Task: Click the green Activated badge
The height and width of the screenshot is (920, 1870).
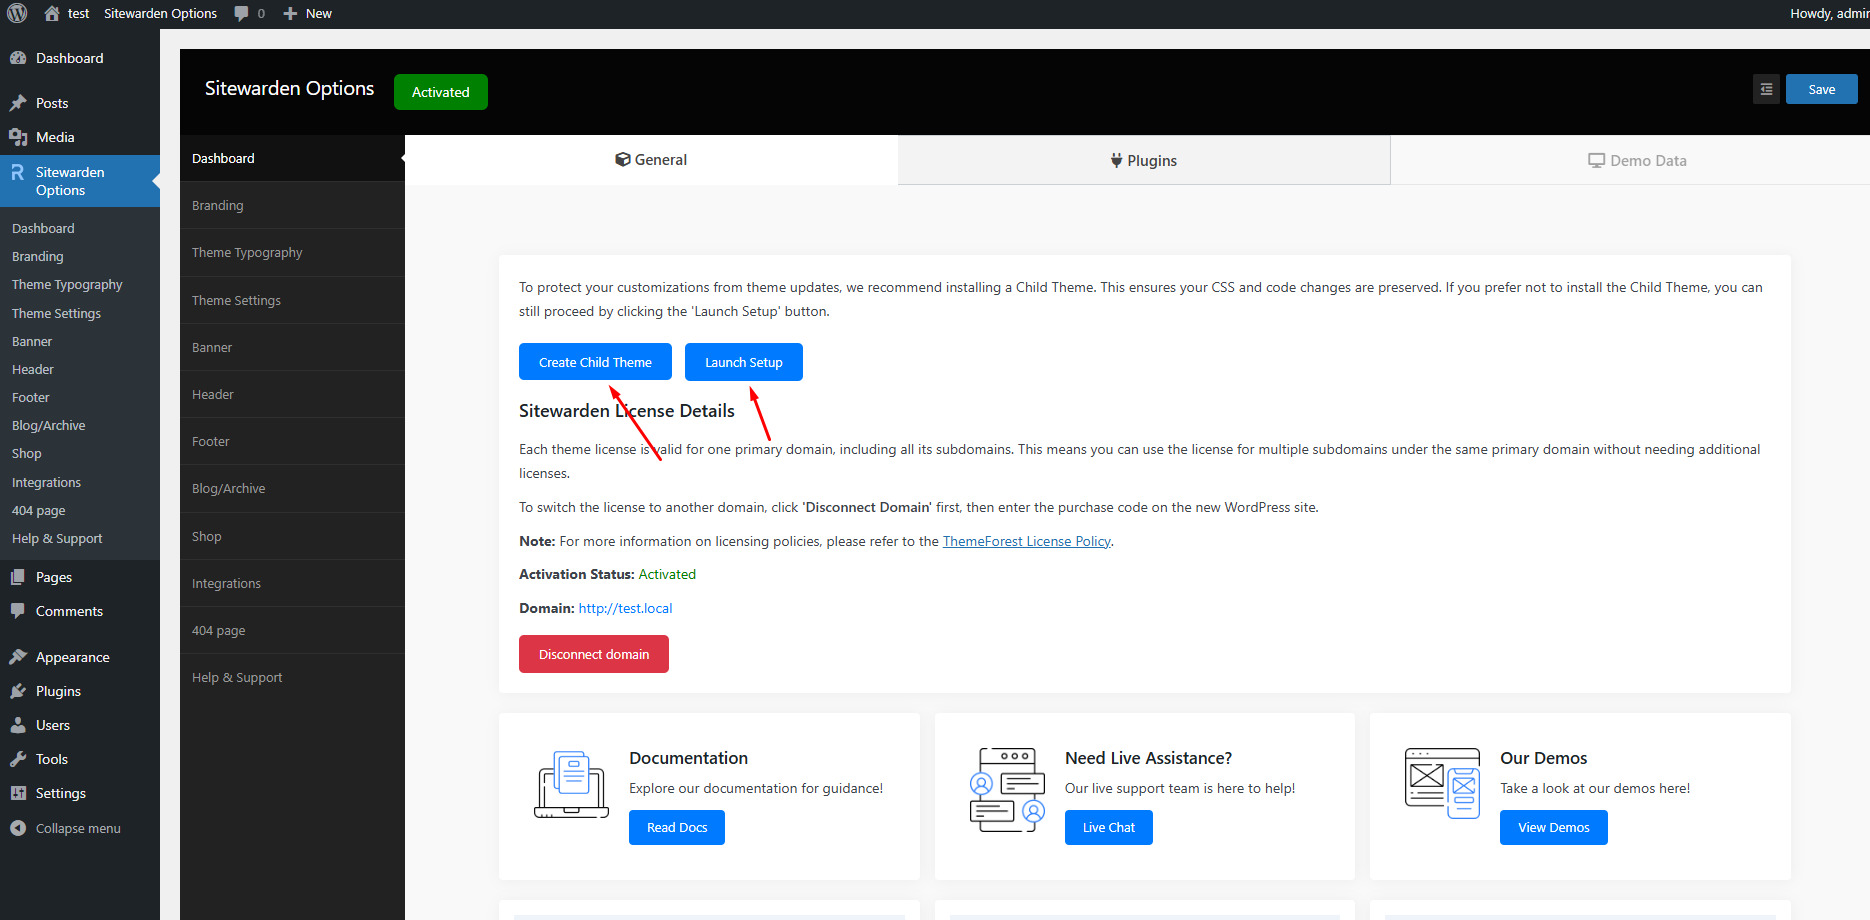Action: point(440,92)
